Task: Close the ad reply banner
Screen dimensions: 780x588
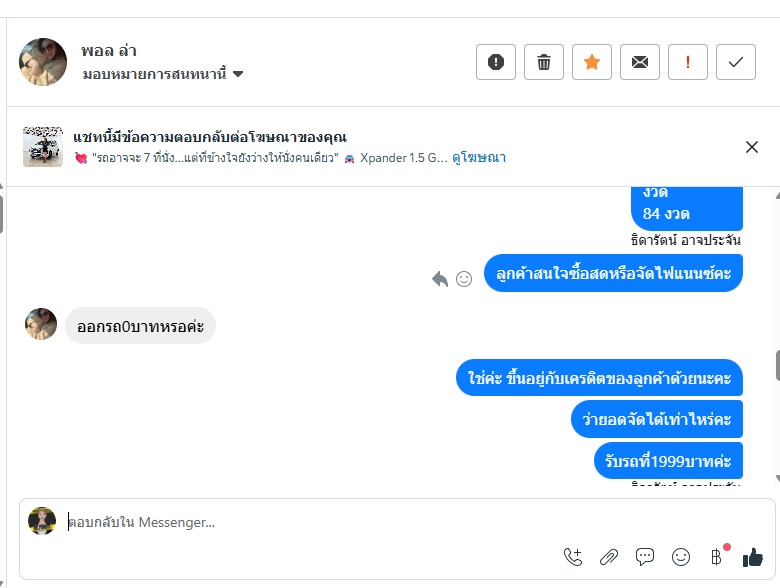Action: coord(752,147)
